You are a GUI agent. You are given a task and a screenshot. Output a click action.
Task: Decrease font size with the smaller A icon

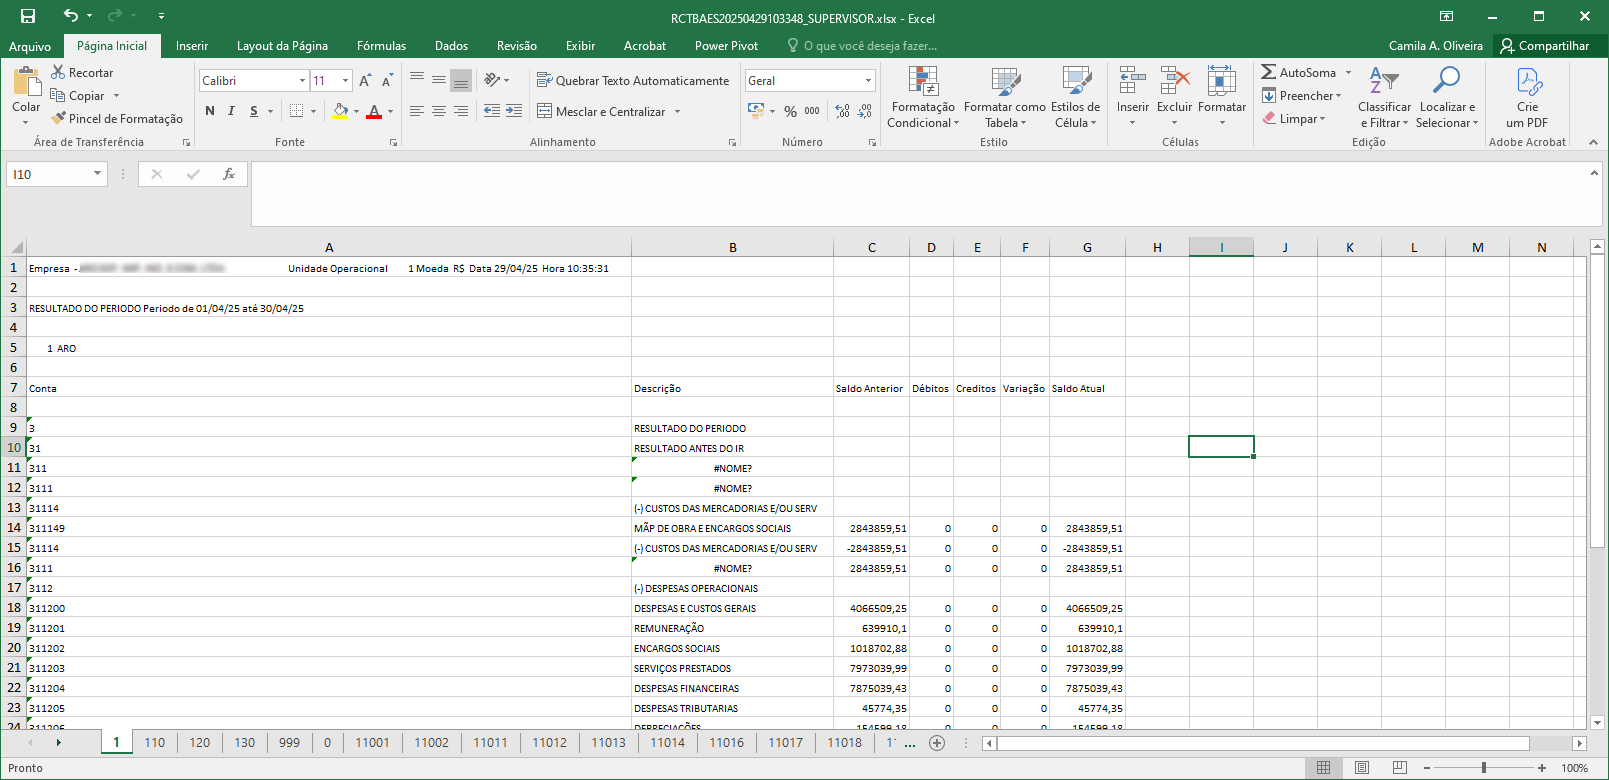click(387, 81)
